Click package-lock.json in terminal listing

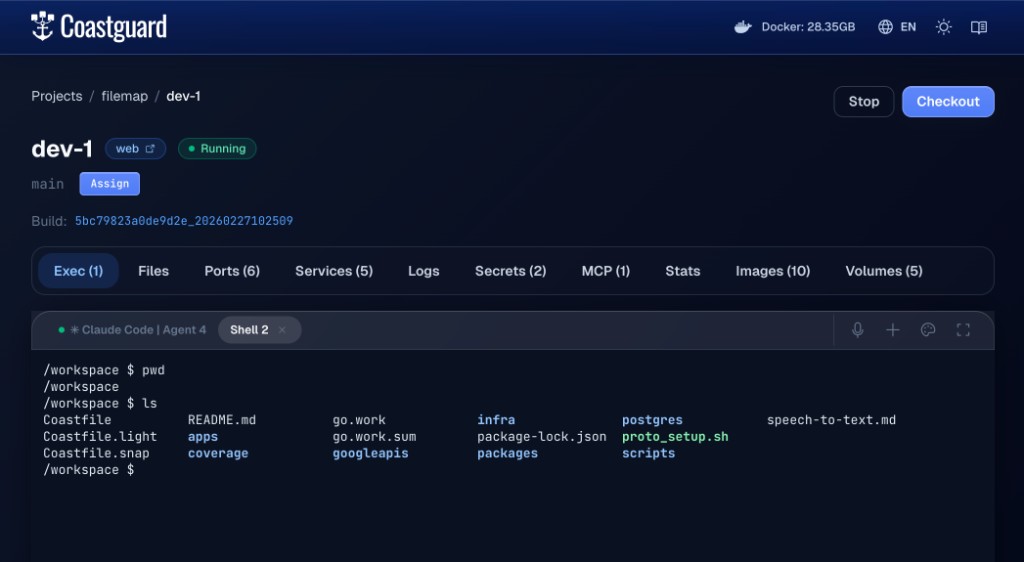point(541,437)
